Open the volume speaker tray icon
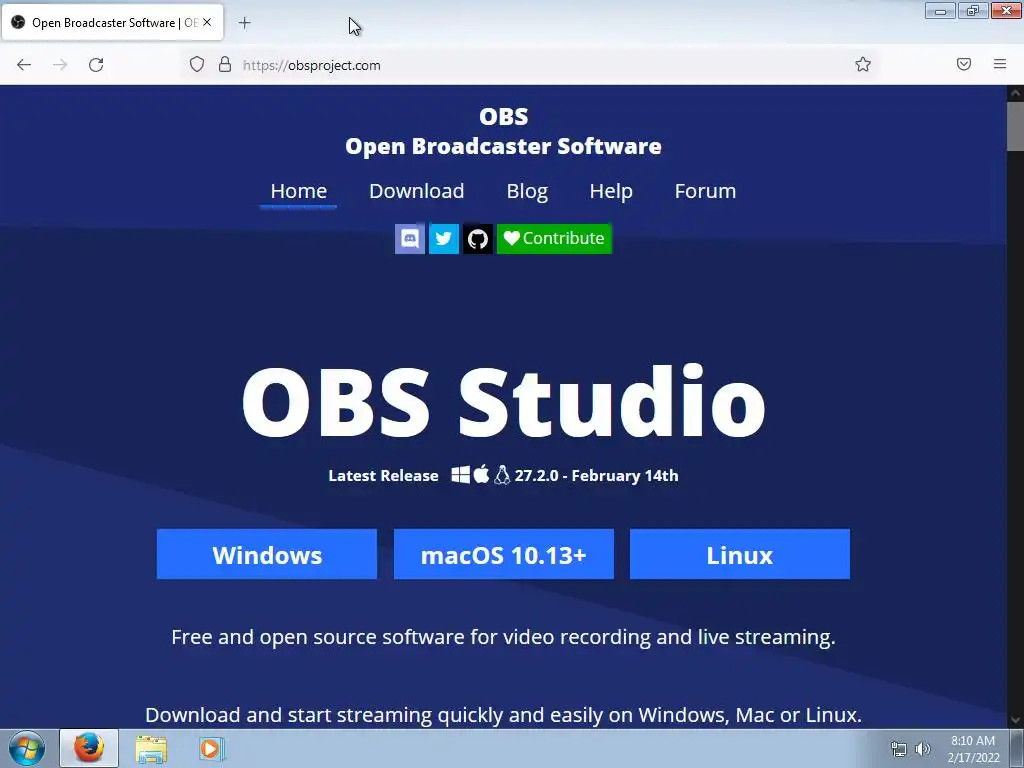Image resolution: width=1024 pixels, height=768 pixels. 923,749
